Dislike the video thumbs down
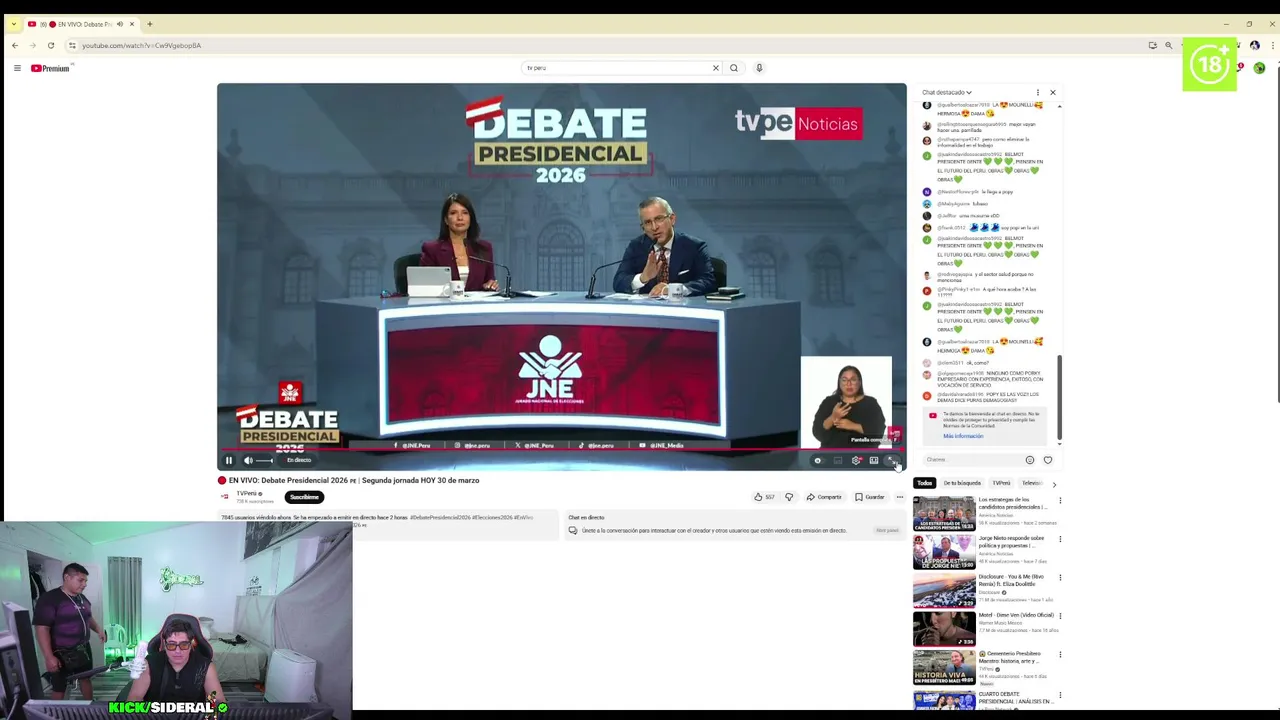 [788, 497]
